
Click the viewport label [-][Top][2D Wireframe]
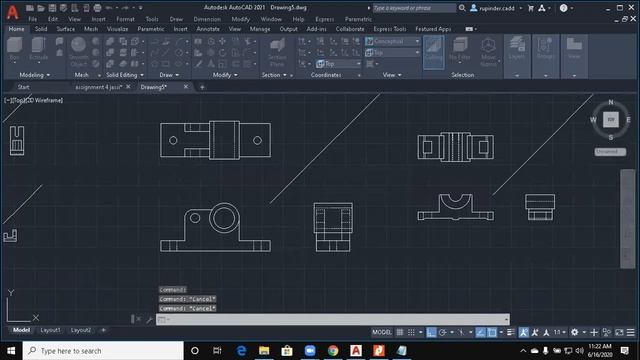coord(33,100)
